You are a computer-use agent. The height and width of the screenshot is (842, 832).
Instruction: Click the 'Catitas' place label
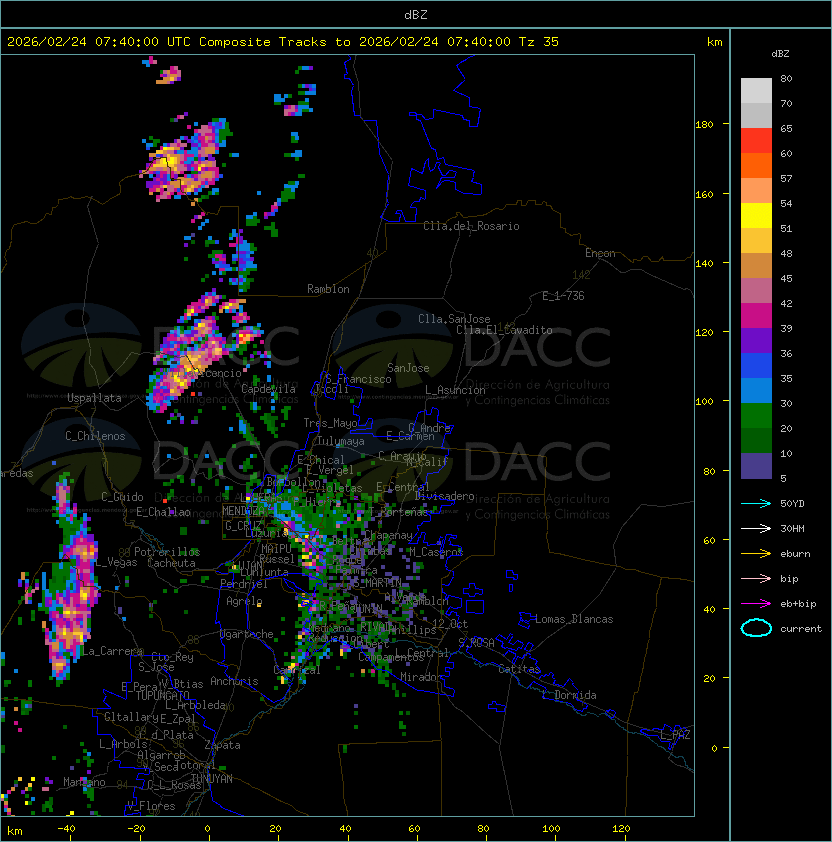[519, 669]
